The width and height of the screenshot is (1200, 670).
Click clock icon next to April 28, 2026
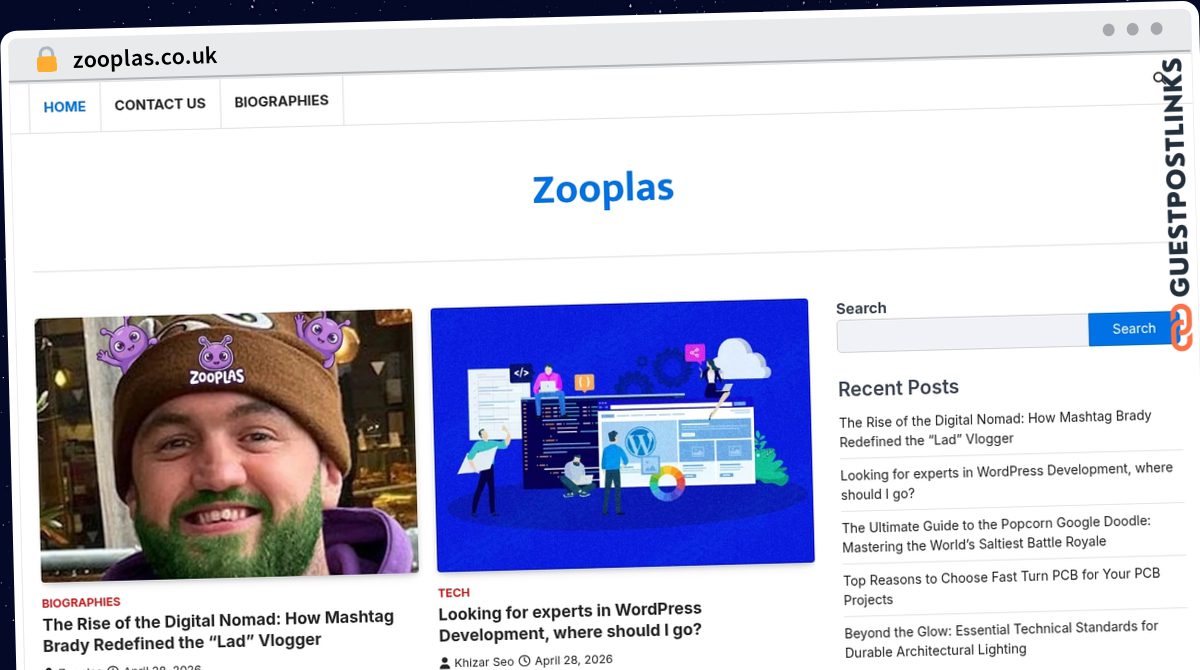point(524,661)
